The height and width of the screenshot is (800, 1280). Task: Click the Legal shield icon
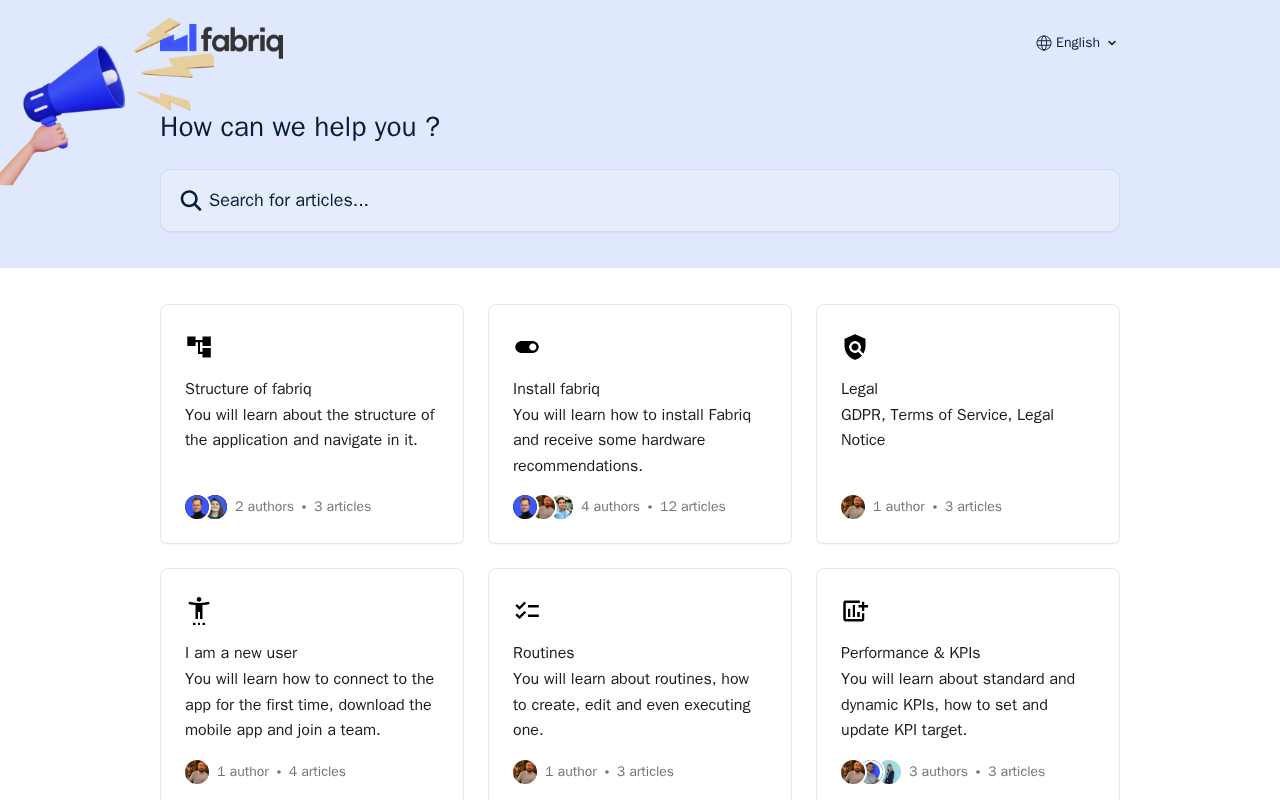tap(855, 347)
